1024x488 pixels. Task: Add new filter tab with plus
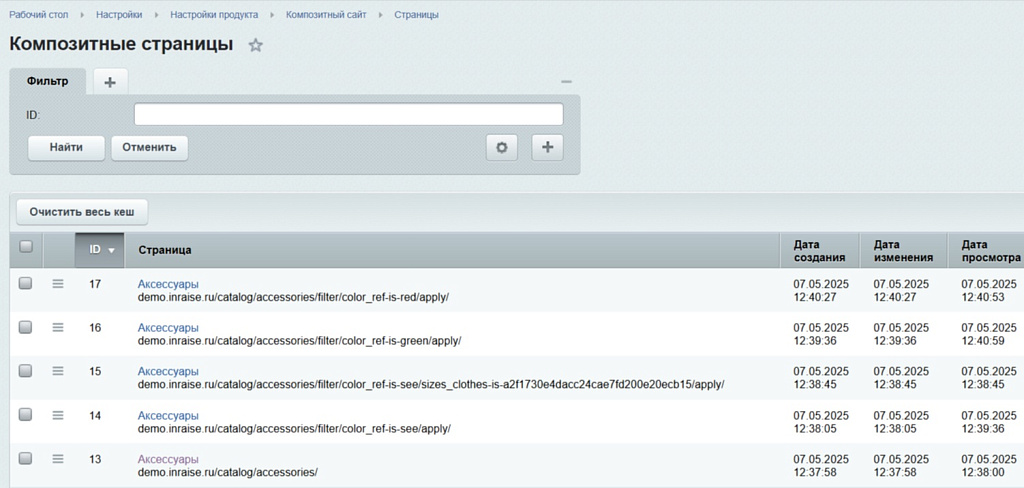pyautogui.click(x=110, y=82)
